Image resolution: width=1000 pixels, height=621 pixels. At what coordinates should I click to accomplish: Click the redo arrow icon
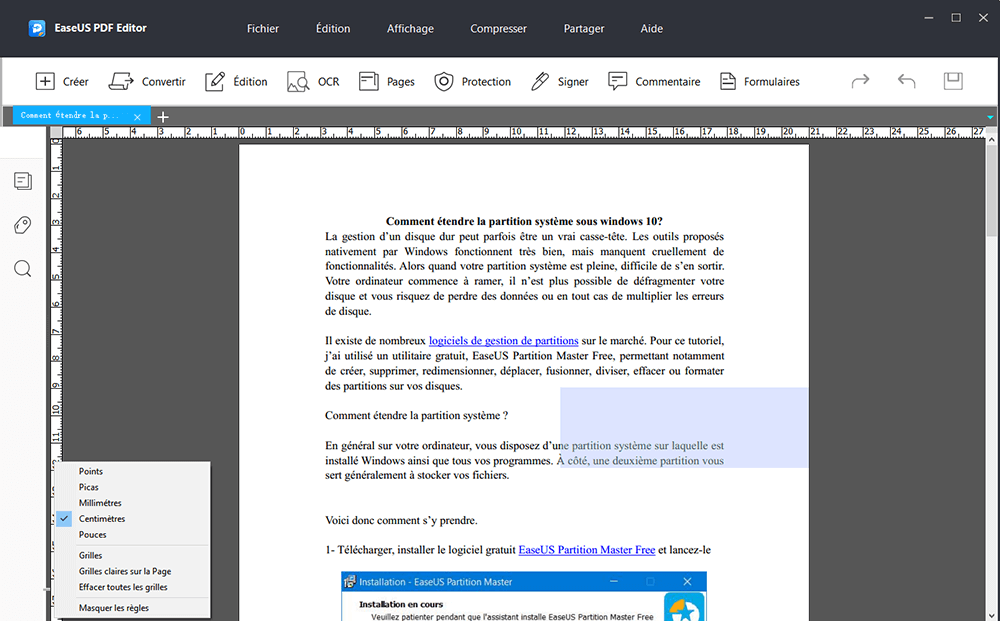860,81
